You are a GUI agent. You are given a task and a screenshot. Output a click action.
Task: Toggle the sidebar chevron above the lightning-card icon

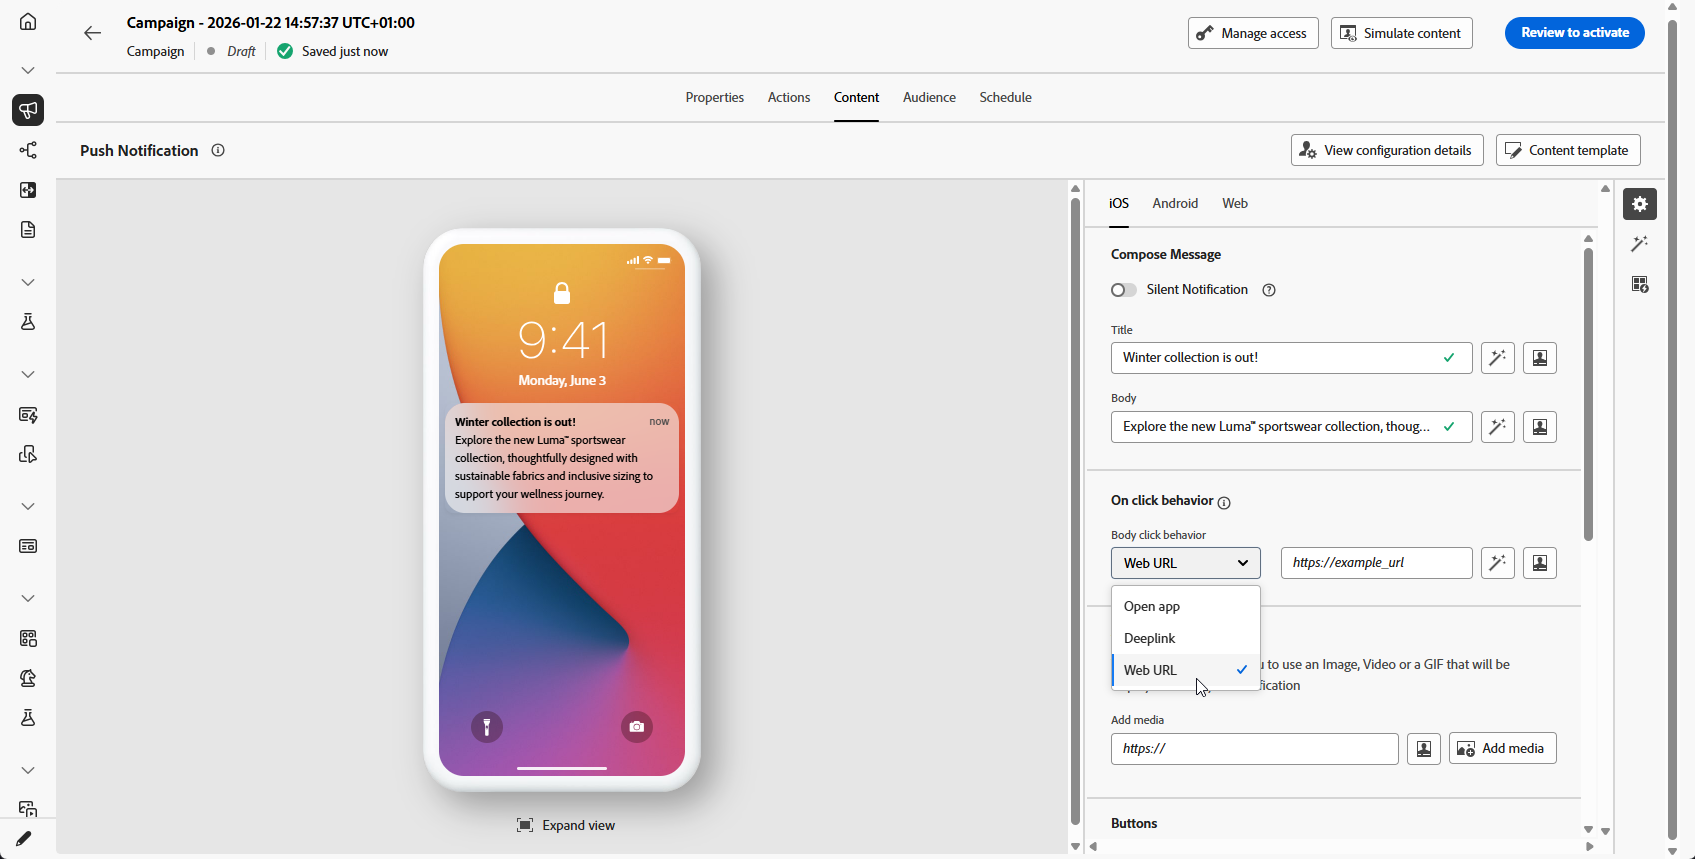[x=28, y=374]
